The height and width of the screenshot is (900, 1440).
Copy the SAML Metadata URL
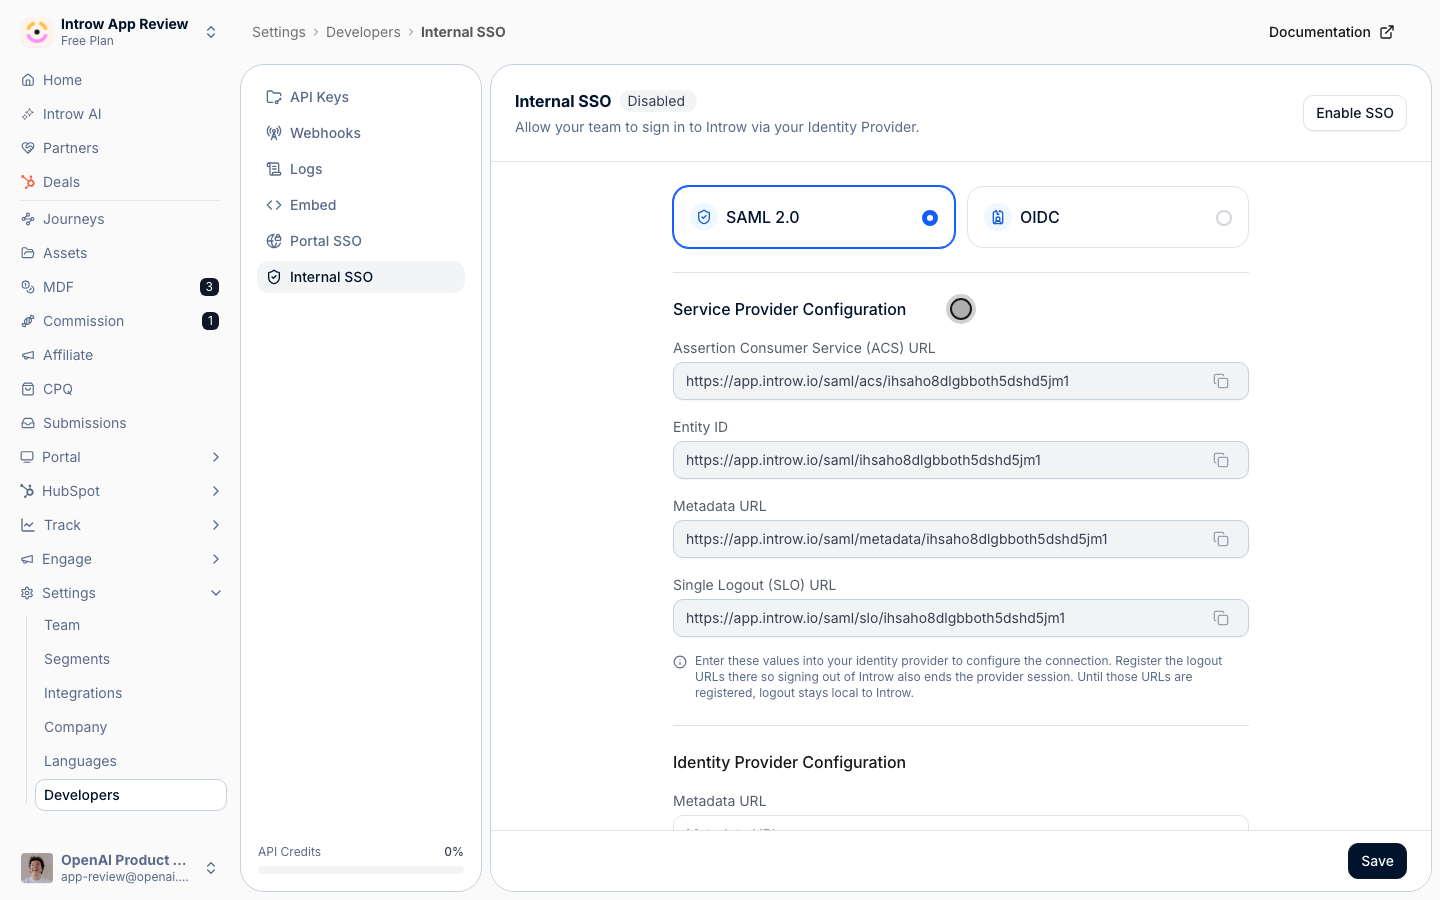[1221, 539]
